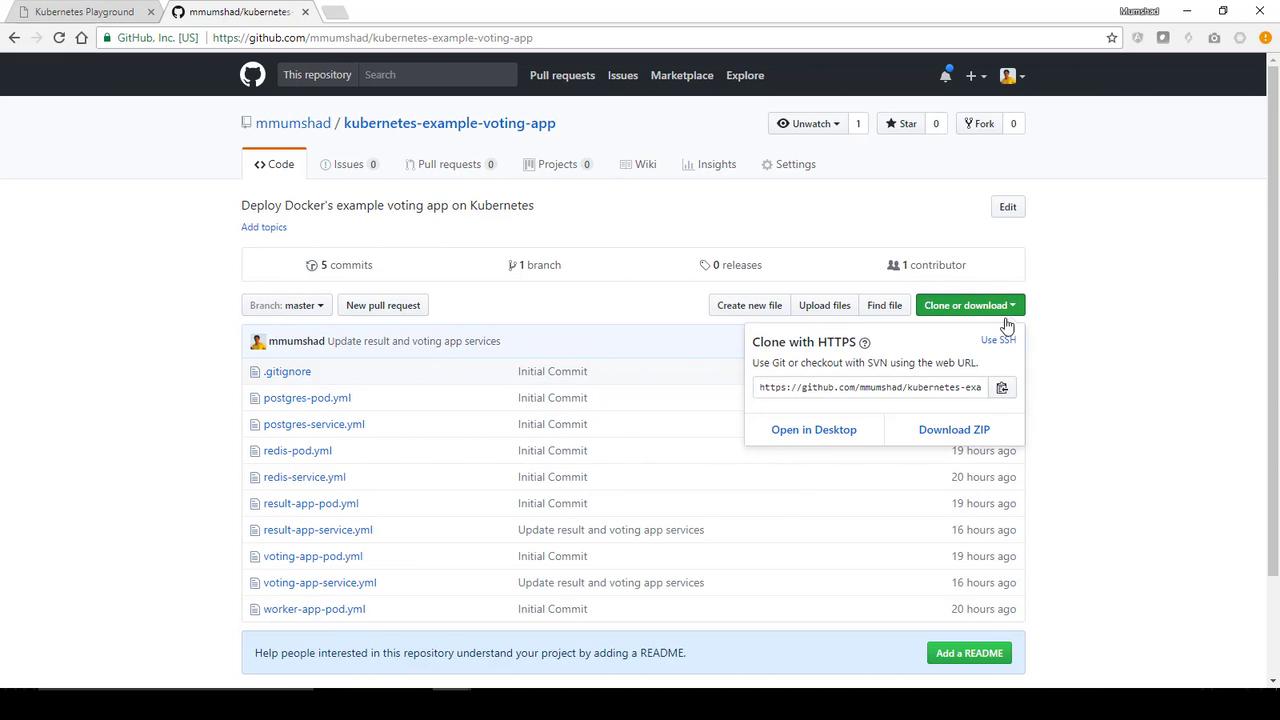Open Marketplace in top navigation
Viewport: 1280px width, 720px height.
point(682,75)
